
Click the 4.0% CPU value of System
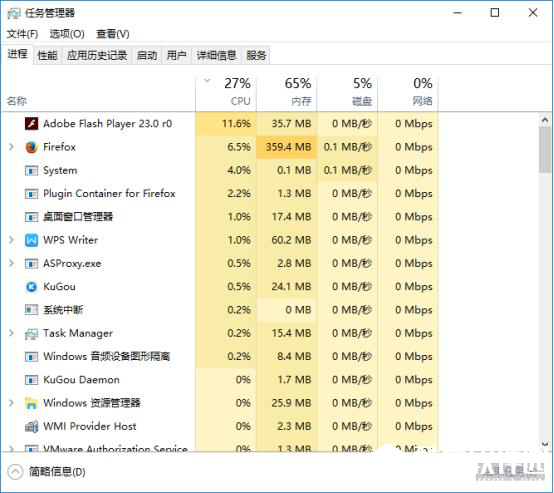(239, 171)
